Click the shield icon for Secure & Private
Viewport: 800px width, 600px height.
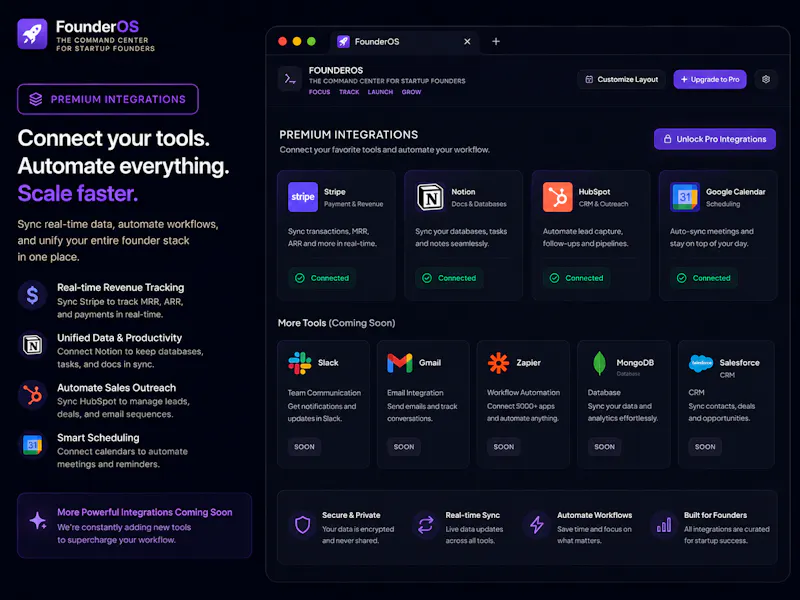[x=303, y=524]
